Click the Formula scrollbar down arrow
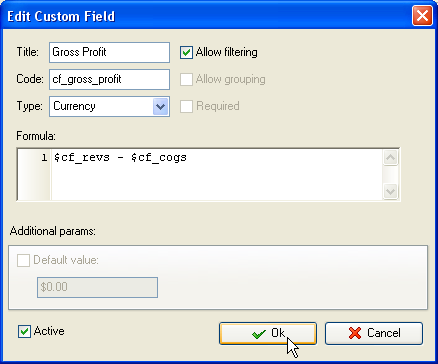This screenshot has width=438, height=364. [390, 191]
